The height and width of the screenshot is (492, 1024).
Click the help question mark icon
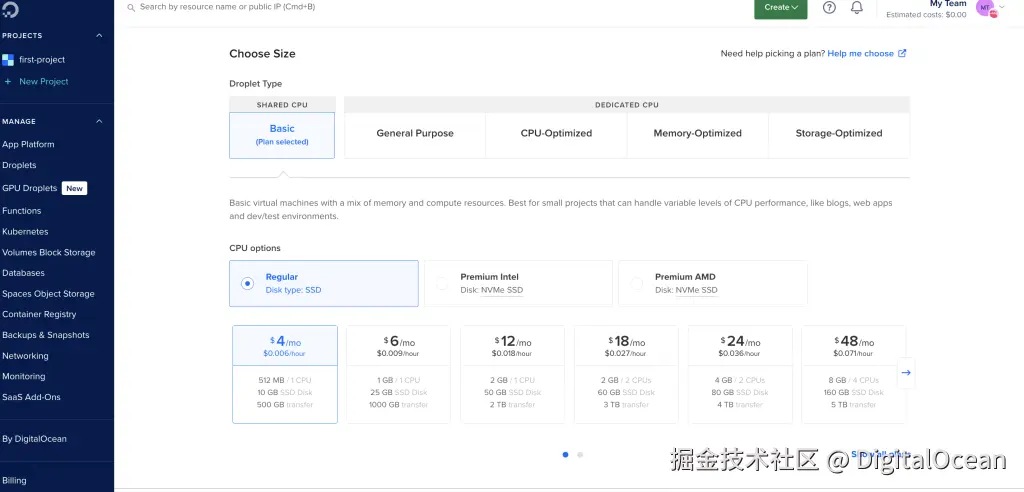pos(829,8)
